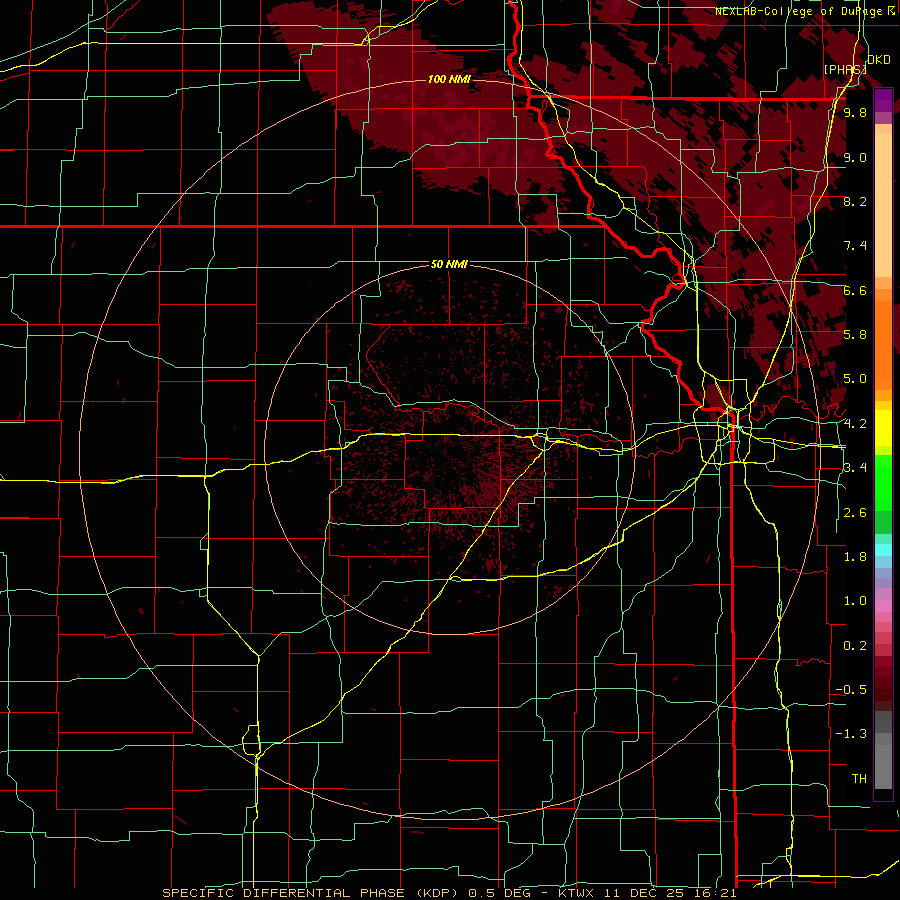Pick the peach band of the color bar
This screenshot has width=900, height=900.
883,207
